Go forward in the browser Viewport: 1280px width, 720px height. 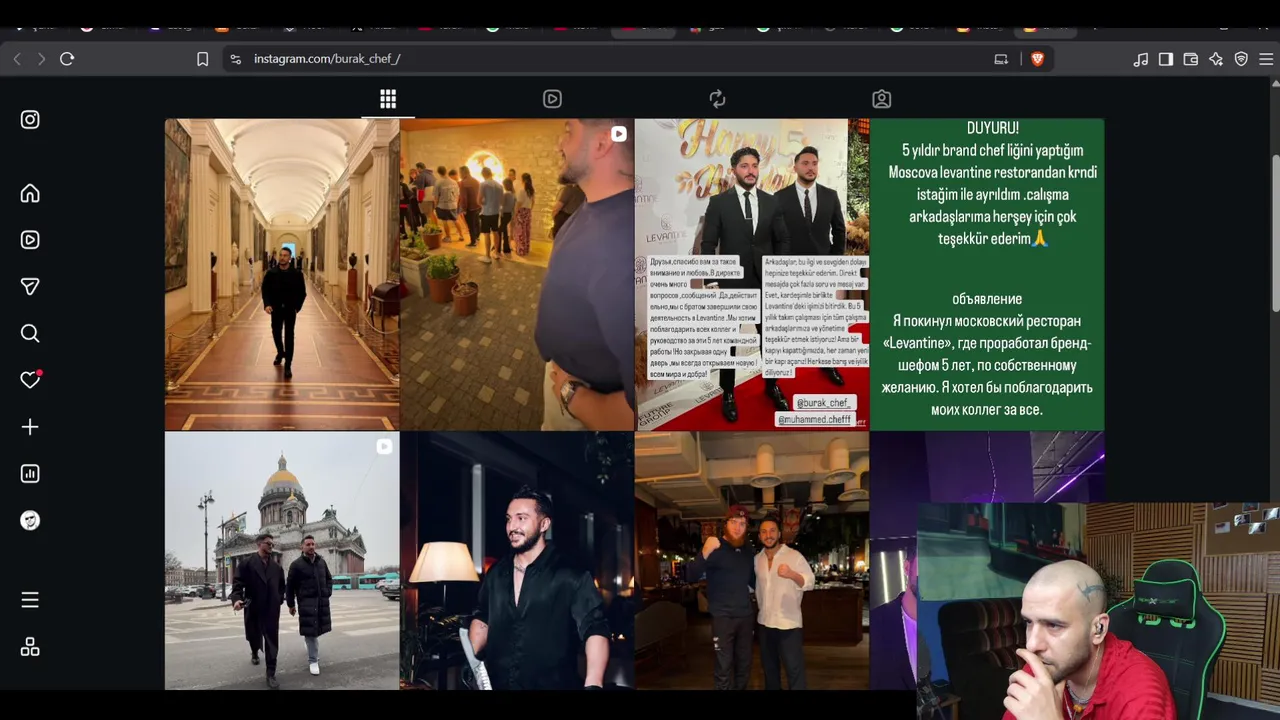click(x=41, y=59)
